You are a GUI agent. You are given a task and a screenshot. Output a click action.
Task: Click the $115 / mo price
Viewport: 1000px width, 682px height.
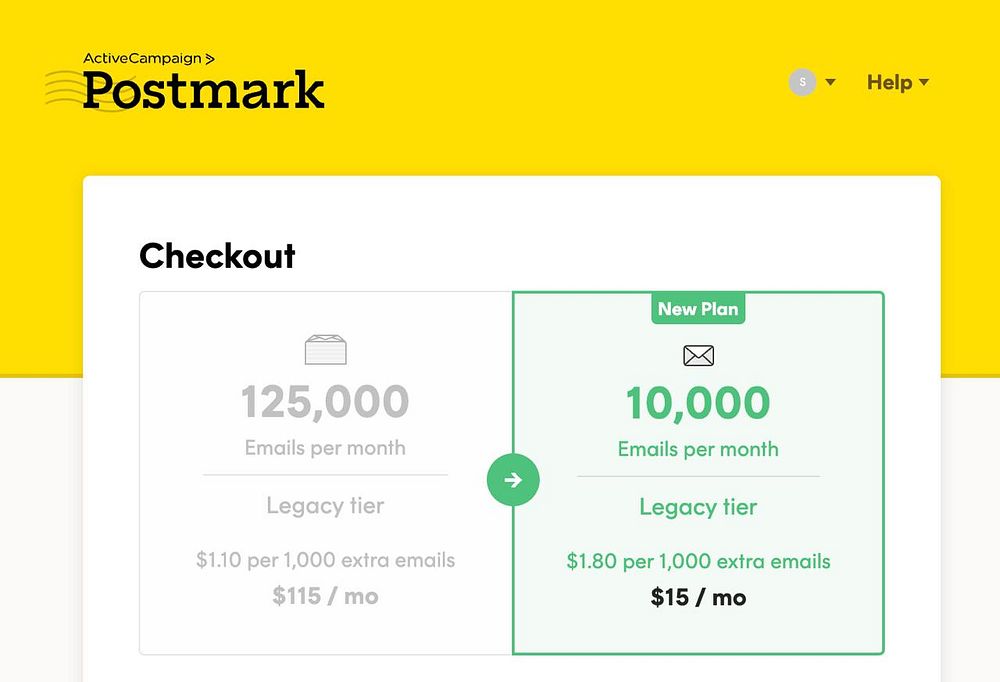point(325,596)
